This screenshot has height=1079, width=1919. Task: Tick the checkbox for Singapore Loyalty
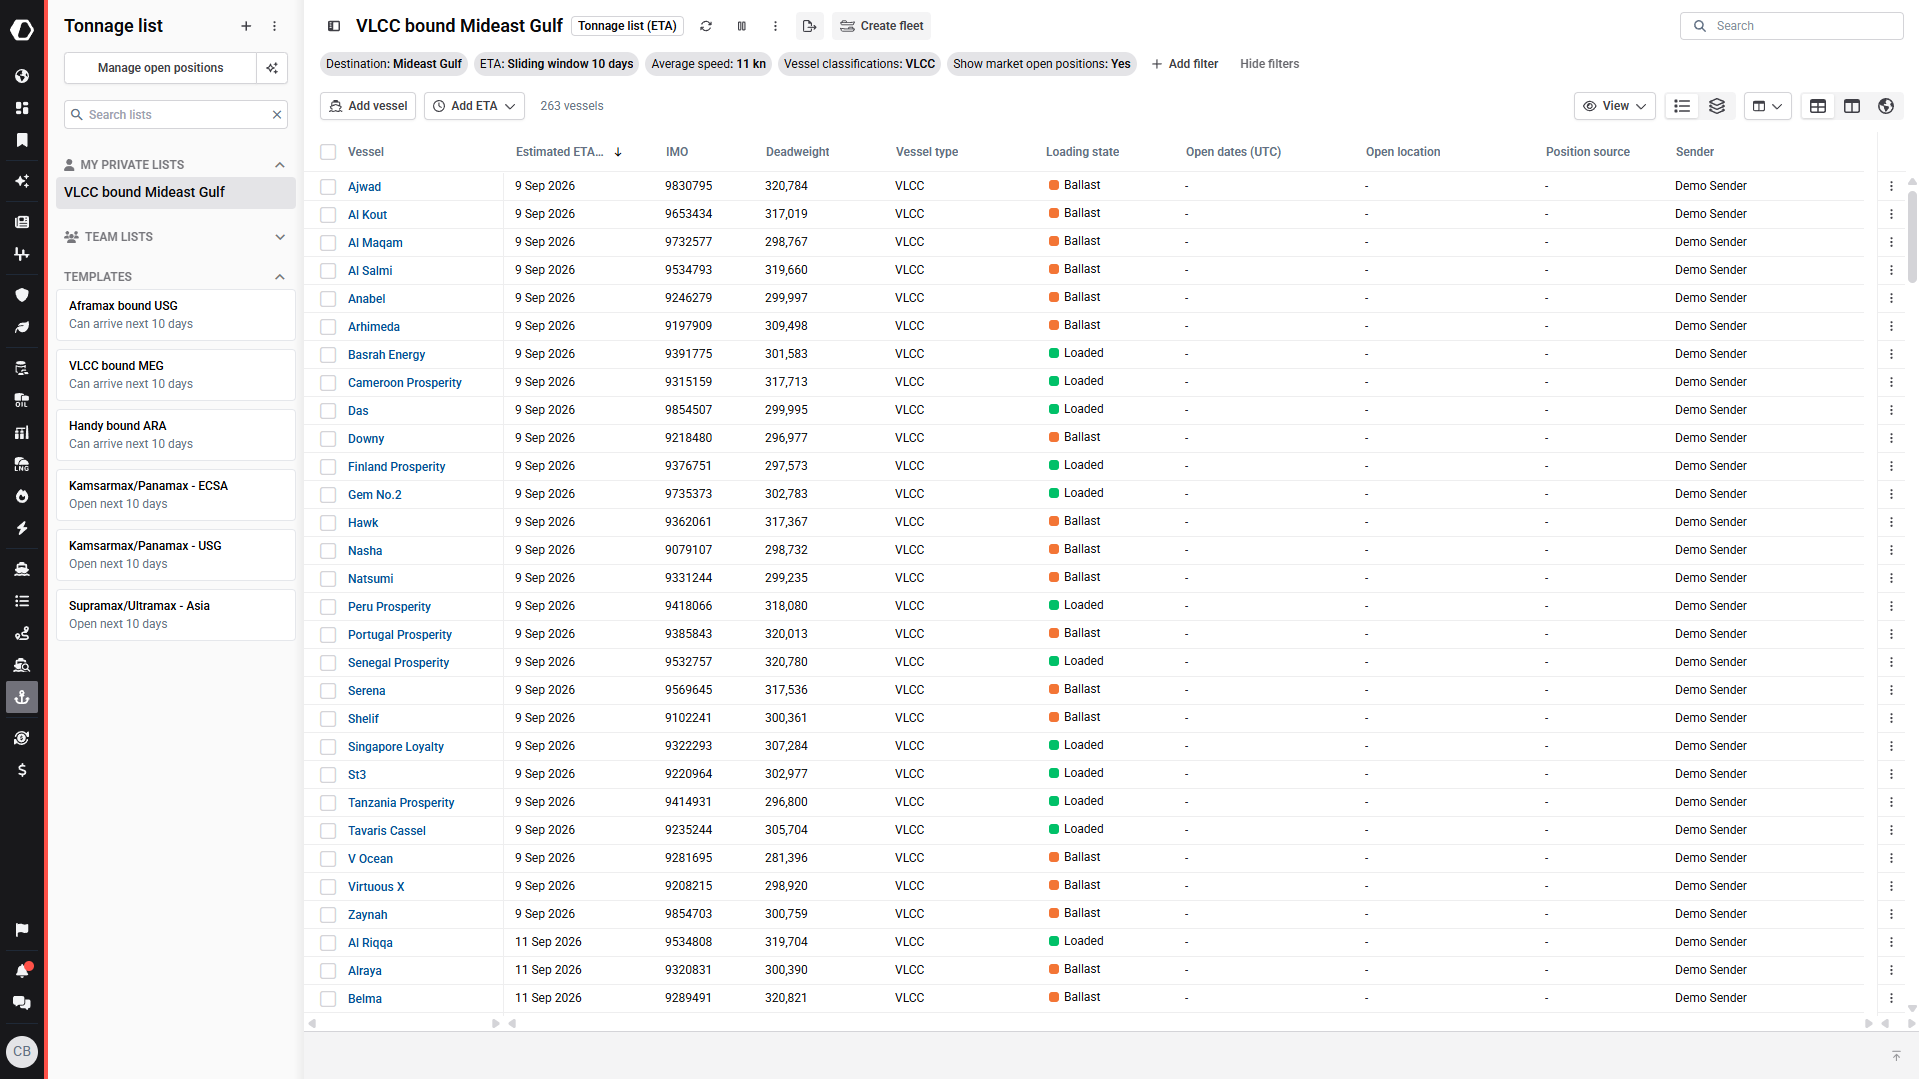(328, 747)
